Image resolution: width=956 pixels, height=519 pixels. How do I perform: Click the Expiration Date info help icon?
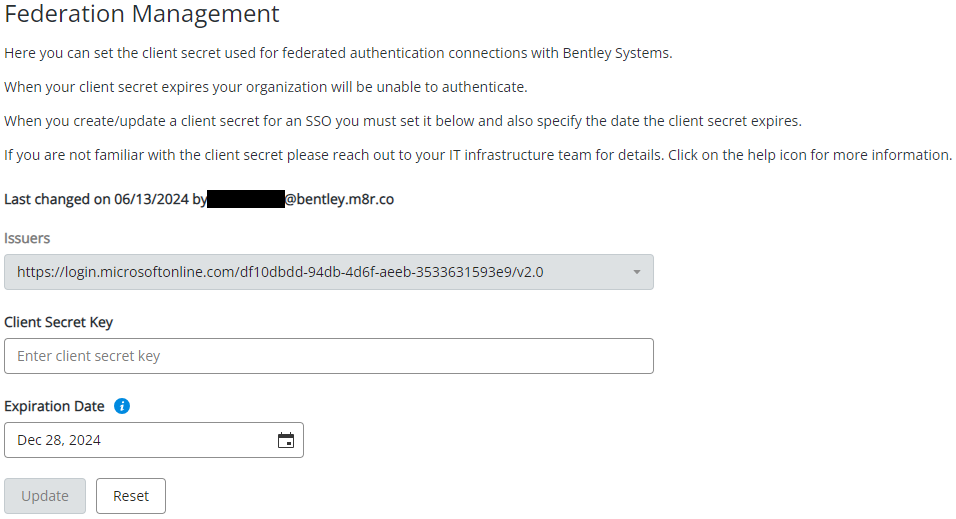pyautogui.click(x=122, y=406)
